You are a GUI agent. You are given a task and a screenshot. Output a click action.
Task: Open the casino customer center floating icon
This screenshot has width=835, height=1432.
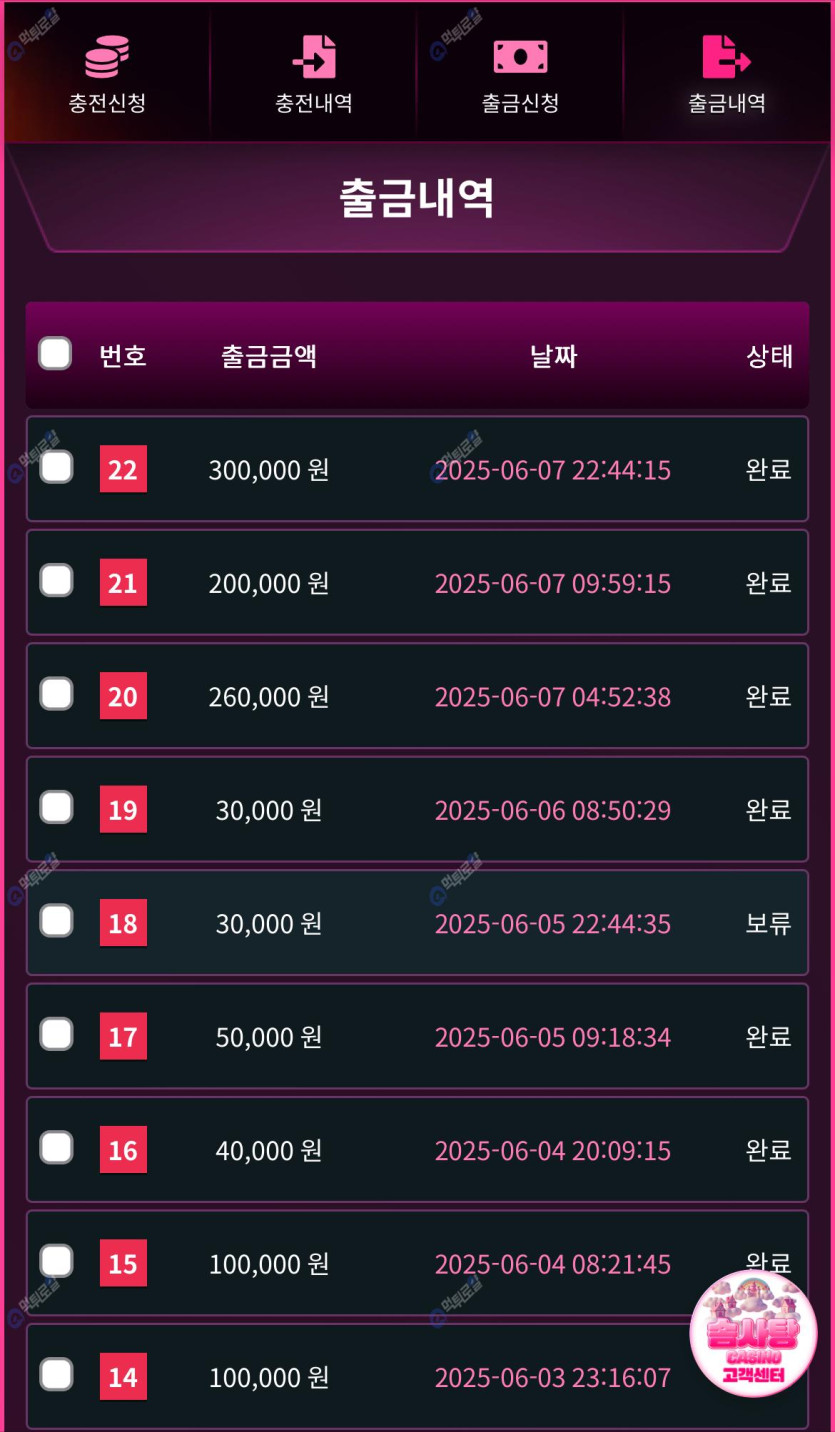click(x=753, y=1334)
